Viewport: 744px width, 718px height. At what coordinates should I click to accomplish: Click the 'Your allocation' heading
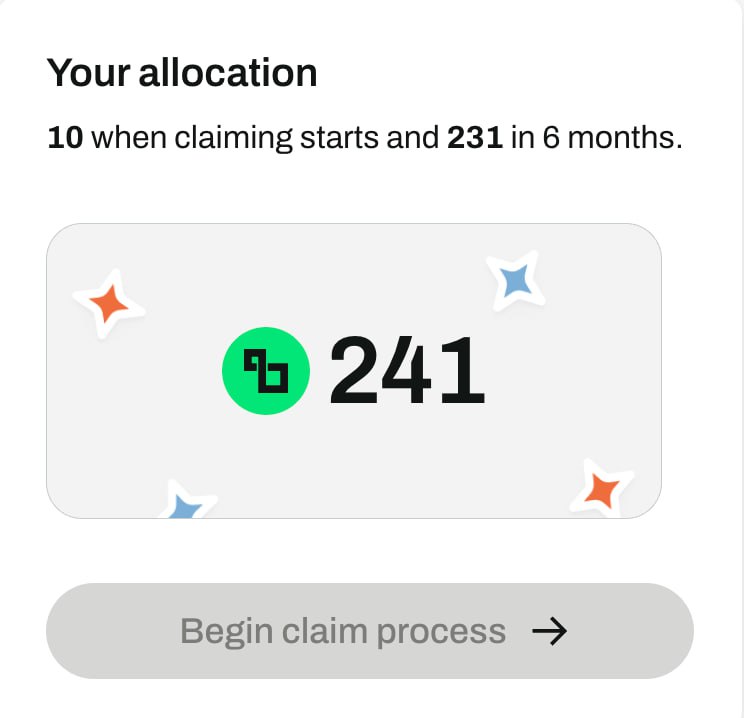tap(182, 73)
